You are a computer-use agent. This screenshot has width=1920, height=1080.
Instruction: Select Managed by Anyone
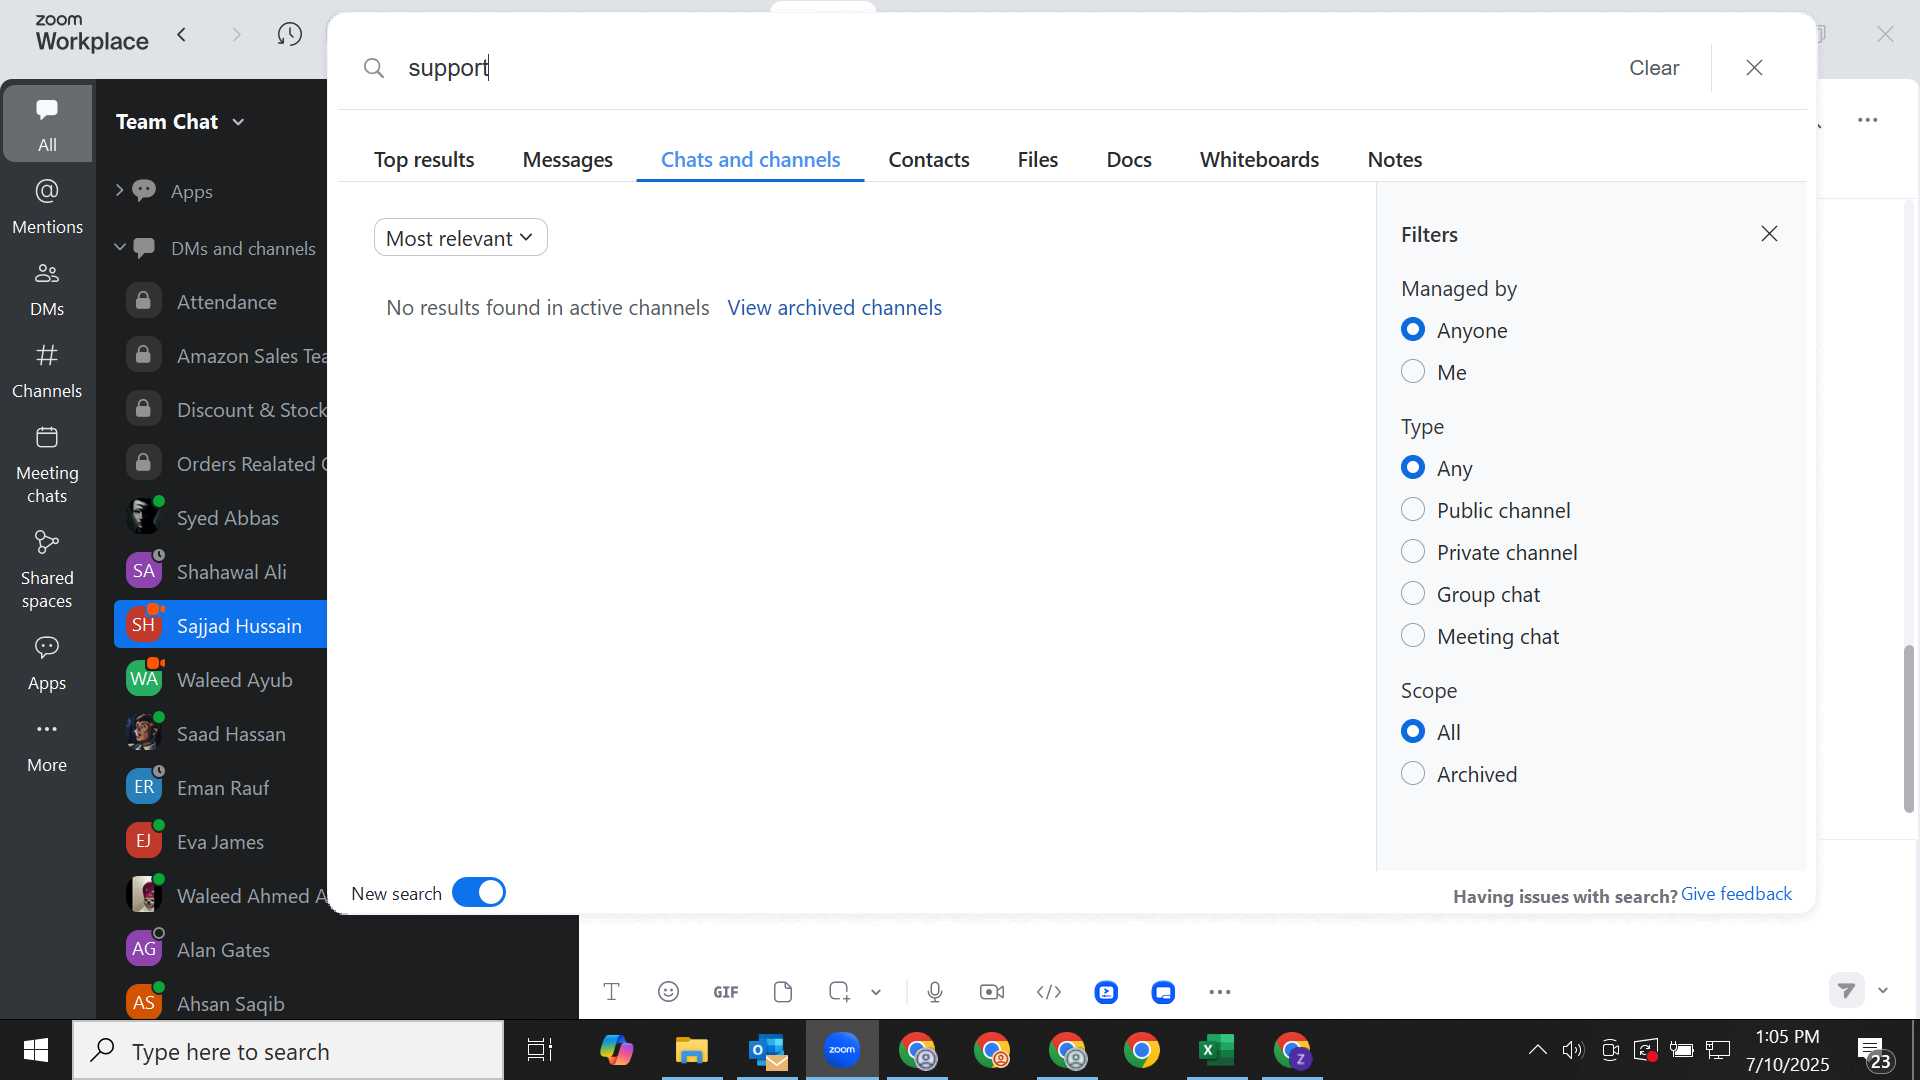[x=1413, y=330]
